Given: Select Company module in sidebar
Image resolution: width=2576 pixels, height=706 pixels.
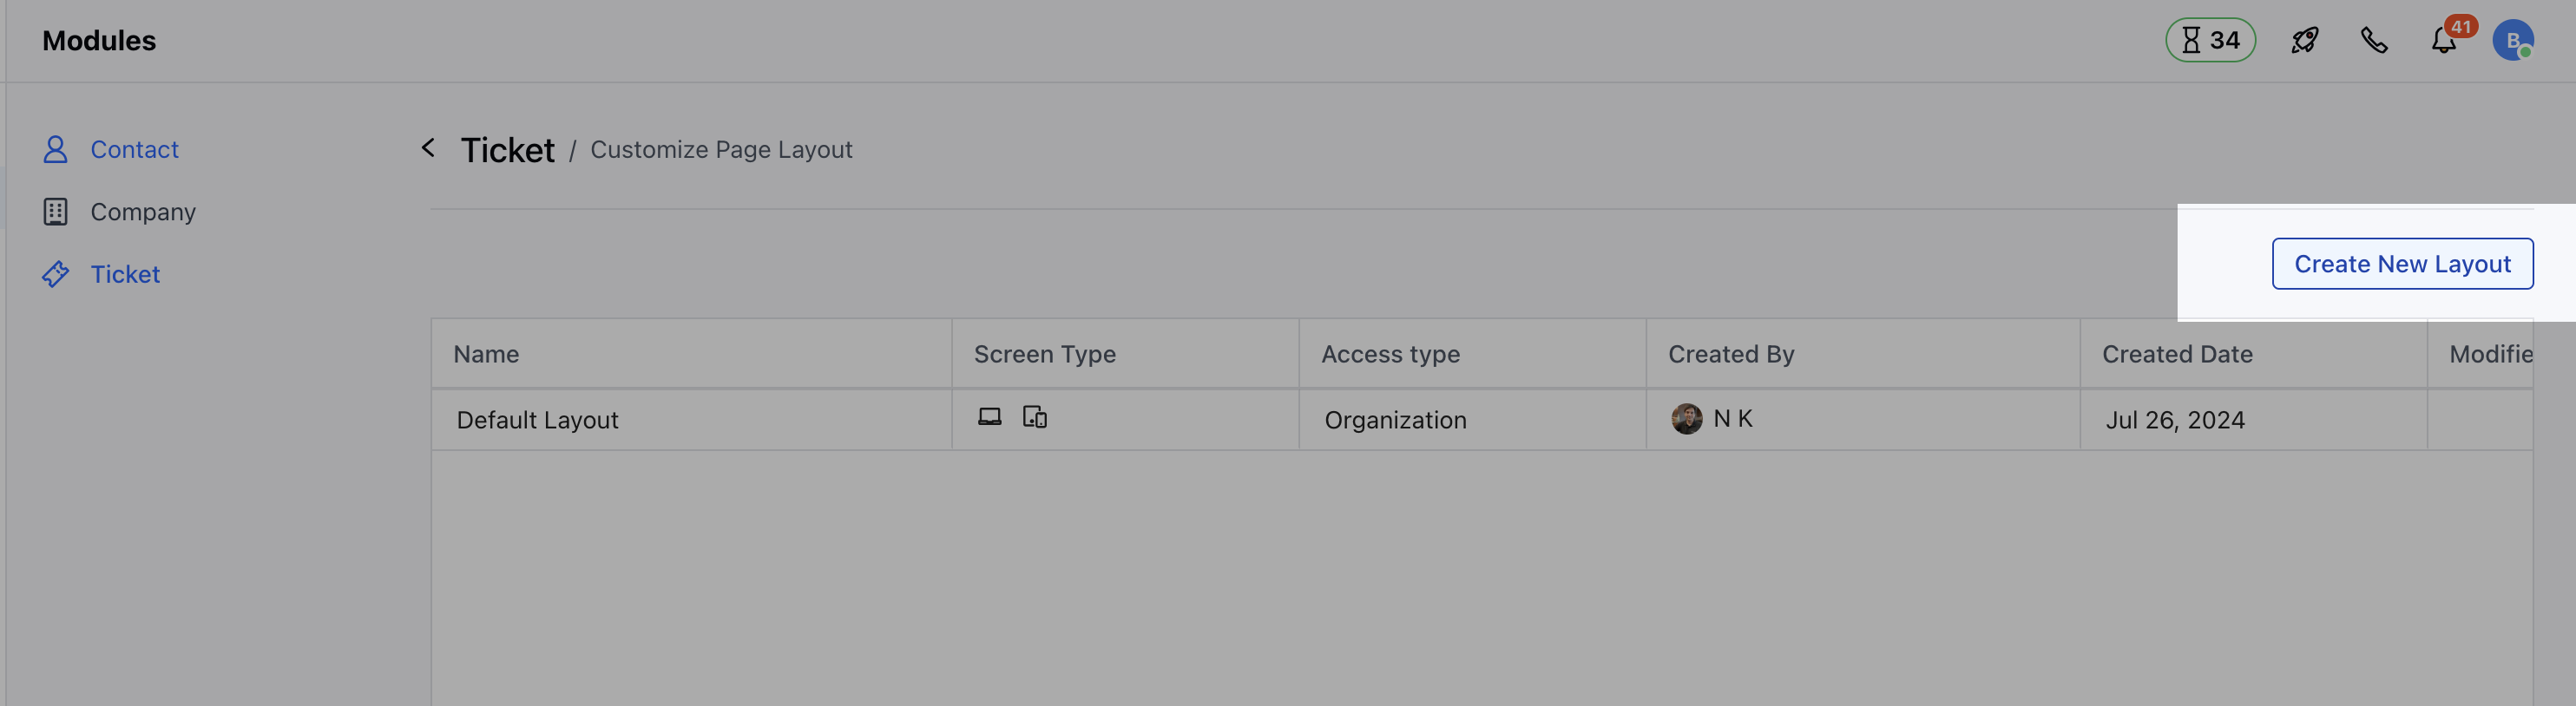Looking at the screenshot, I should click(x=143, y=212).
